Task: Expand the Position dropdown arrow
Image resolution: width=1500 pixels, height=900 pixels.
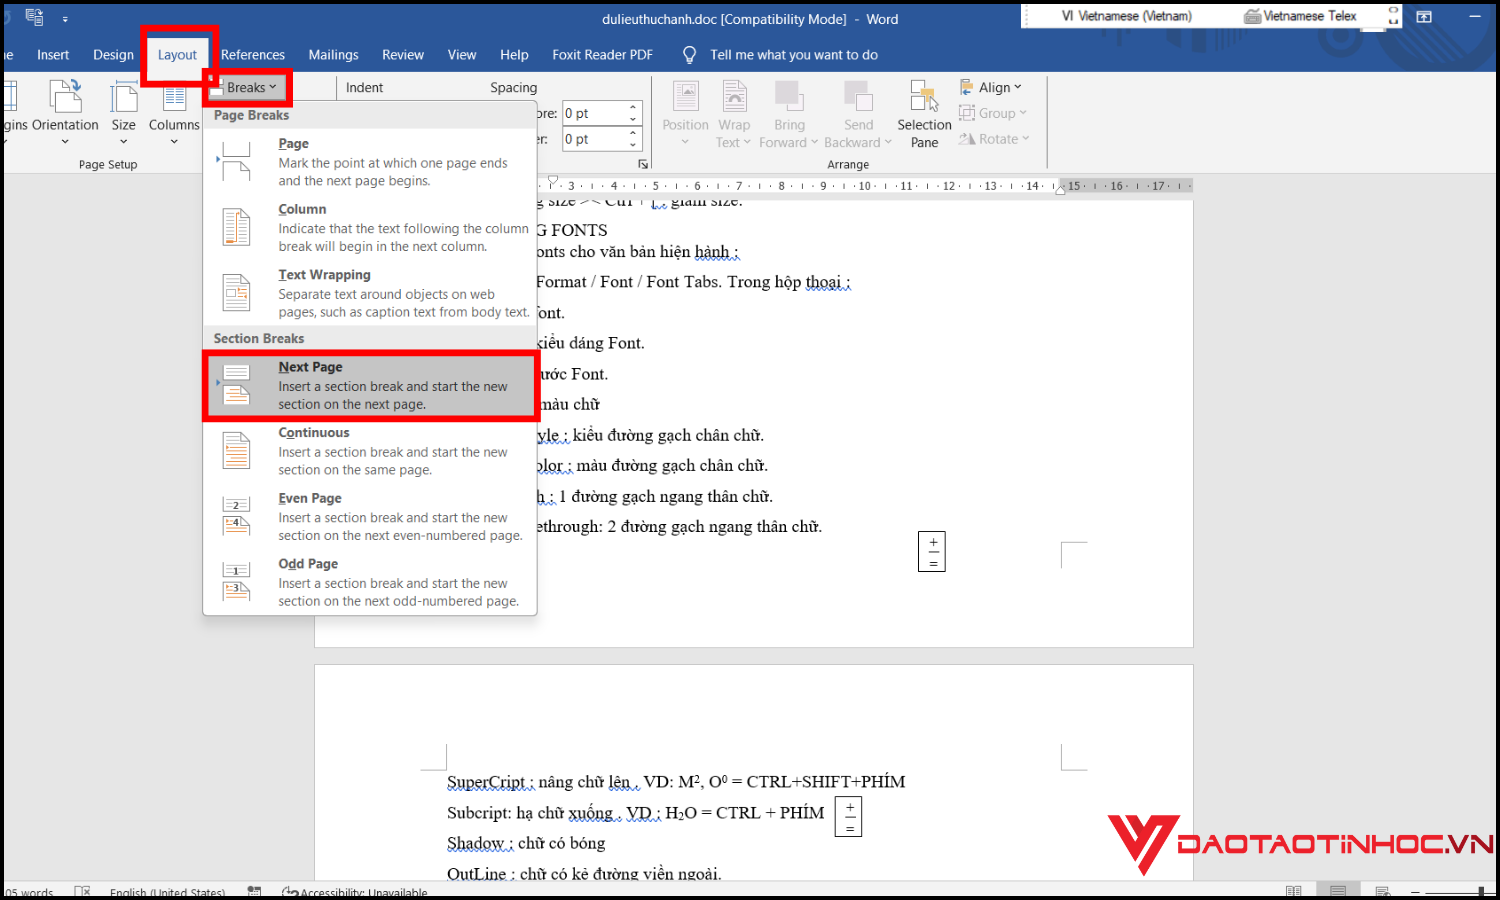Action: 685,142
